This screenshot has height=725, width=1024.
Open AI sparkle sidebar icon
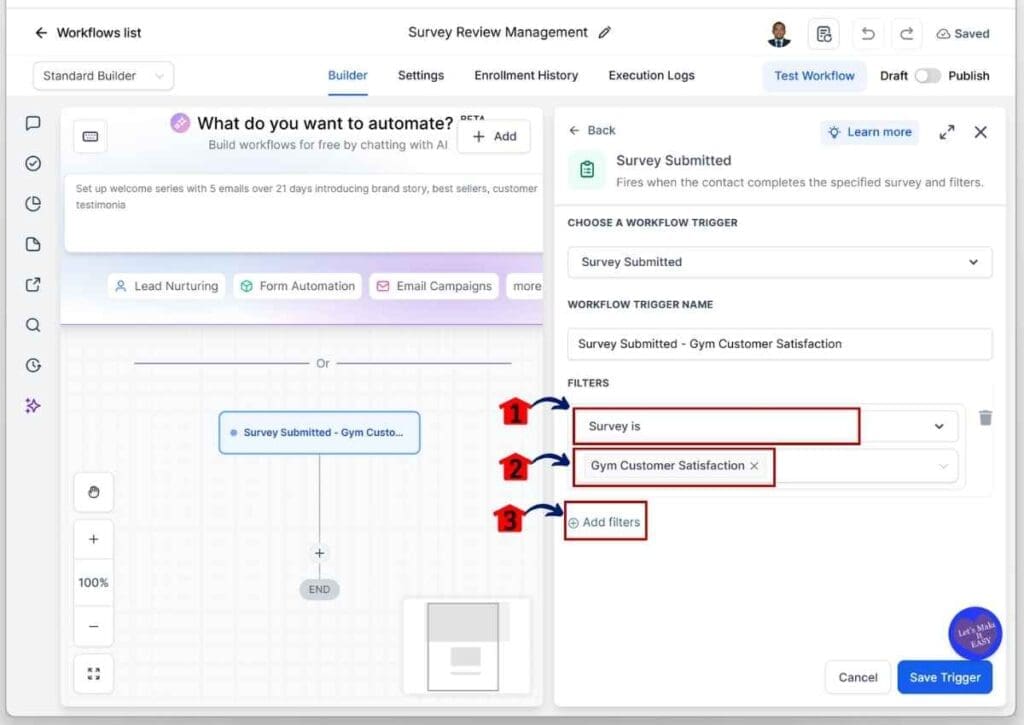(33, 406)
